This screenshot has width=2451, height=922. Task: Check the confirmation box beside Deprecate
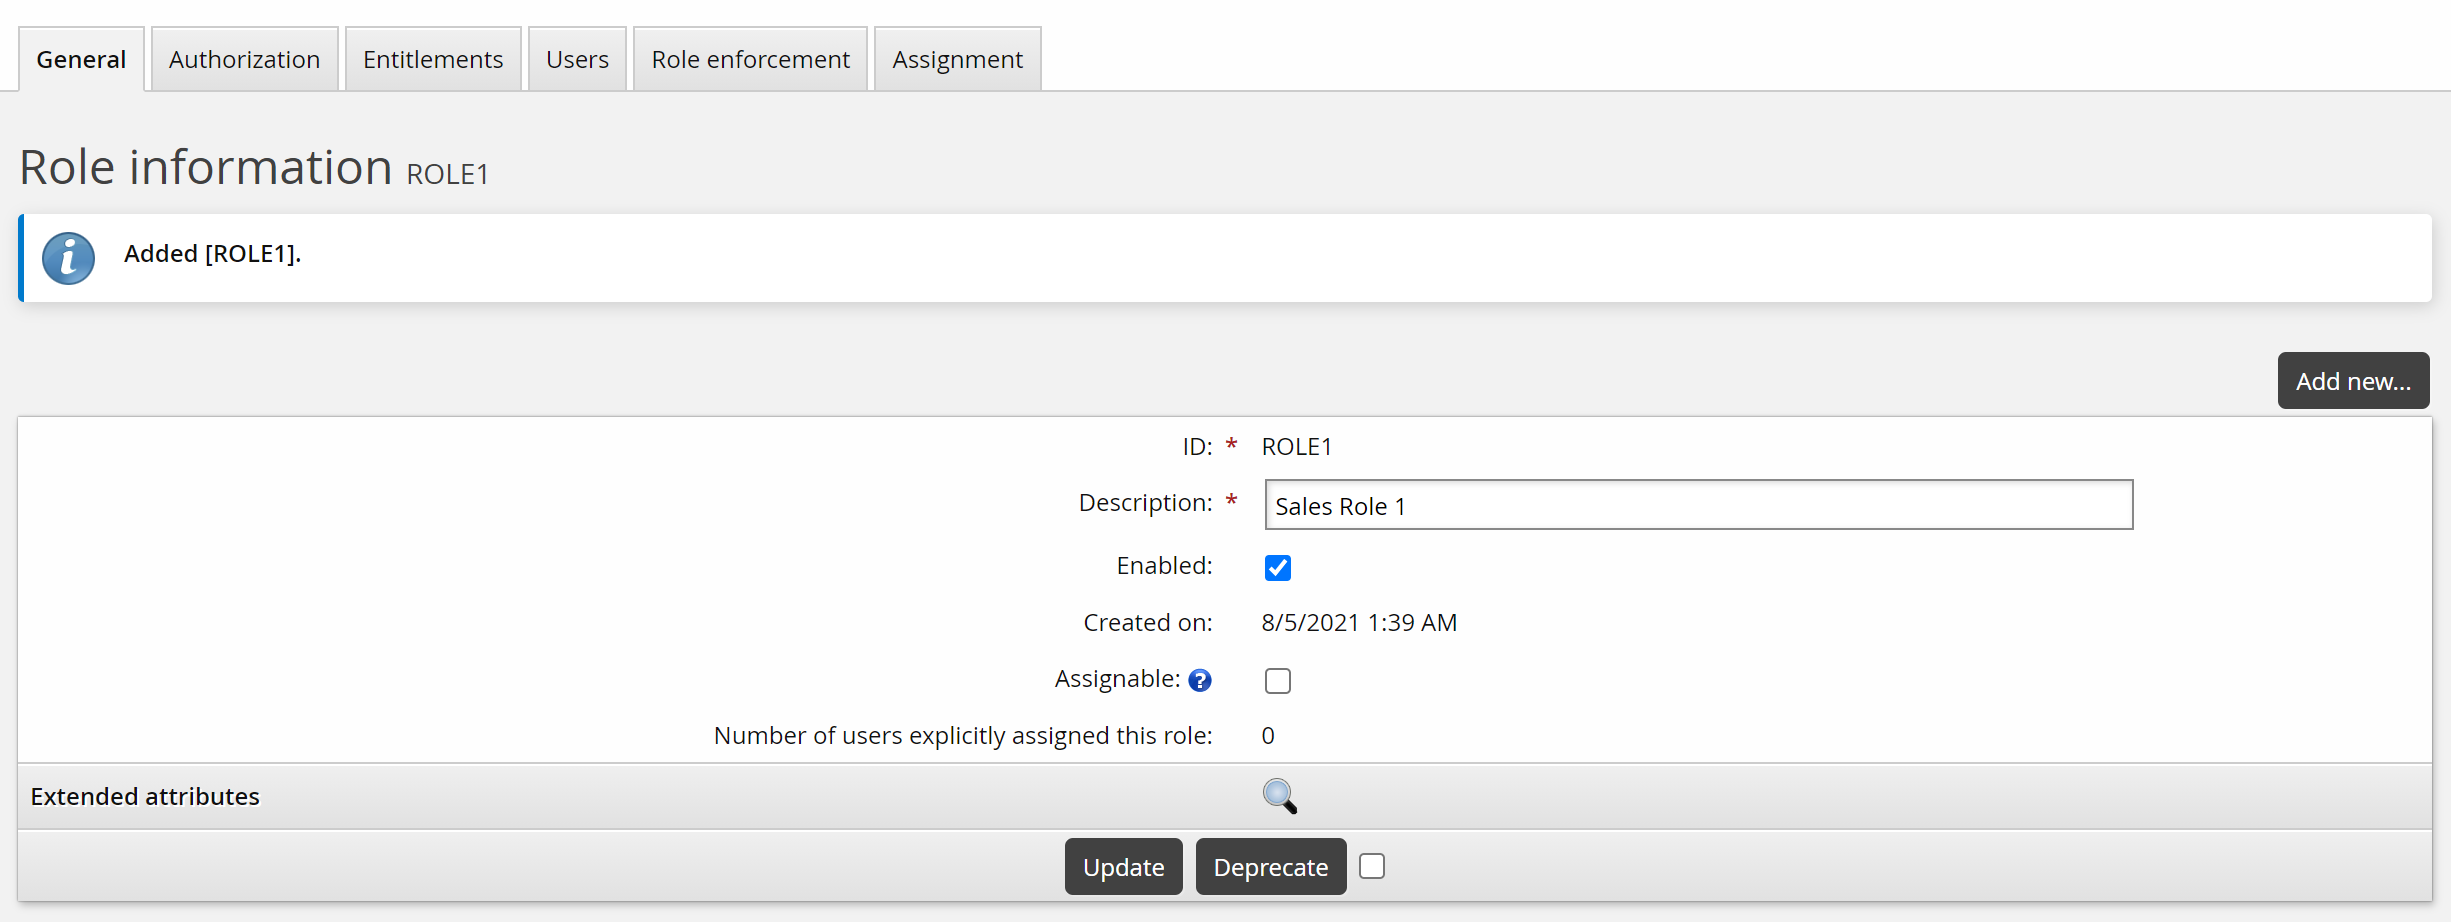[1372, 866]
